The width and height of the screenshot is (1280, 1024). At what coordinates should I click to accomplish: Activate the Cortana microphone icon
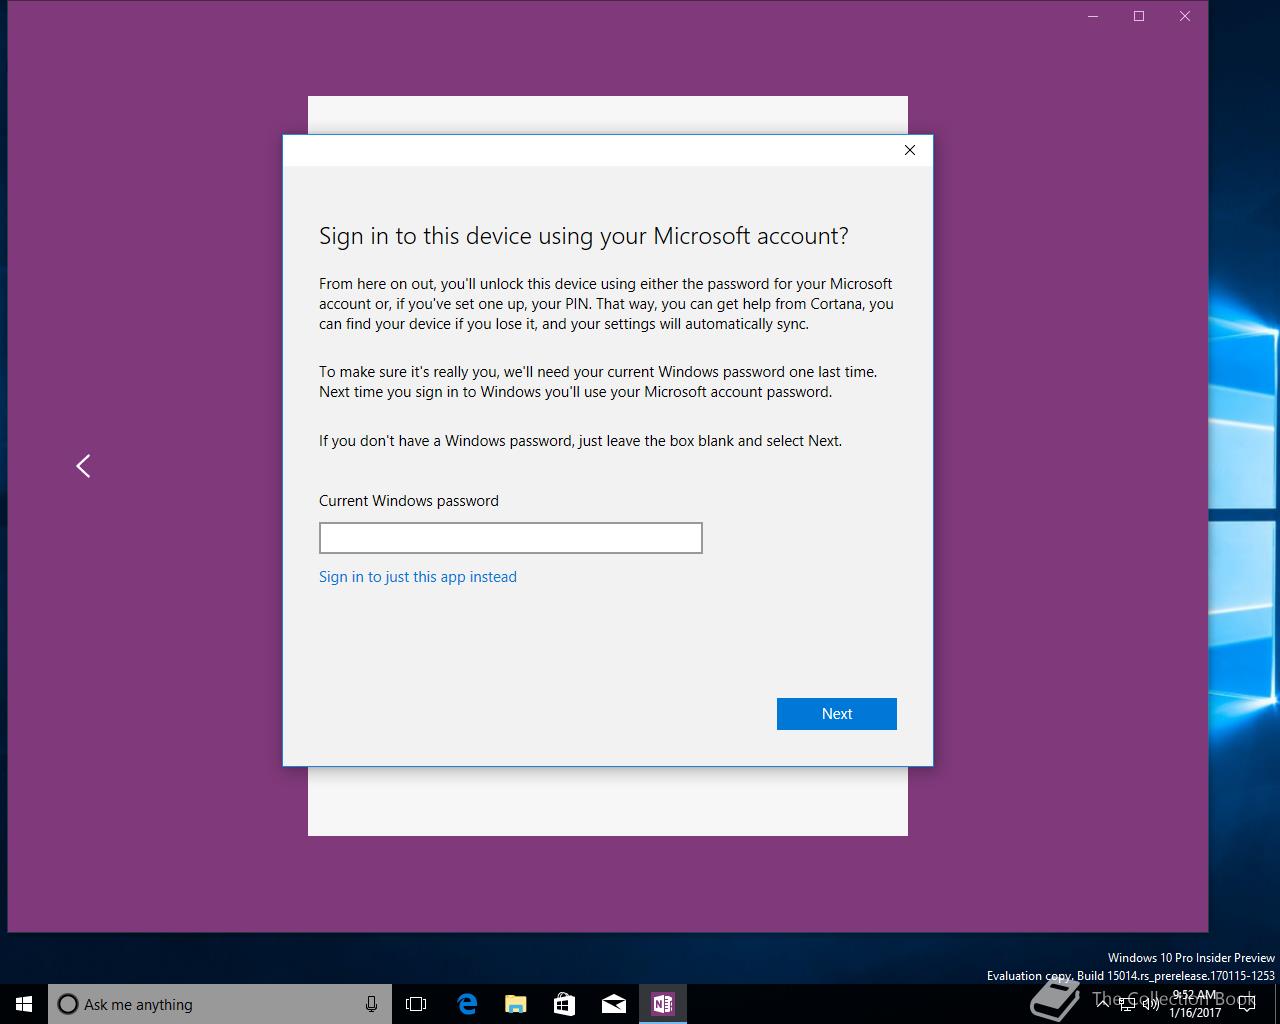371,1004
